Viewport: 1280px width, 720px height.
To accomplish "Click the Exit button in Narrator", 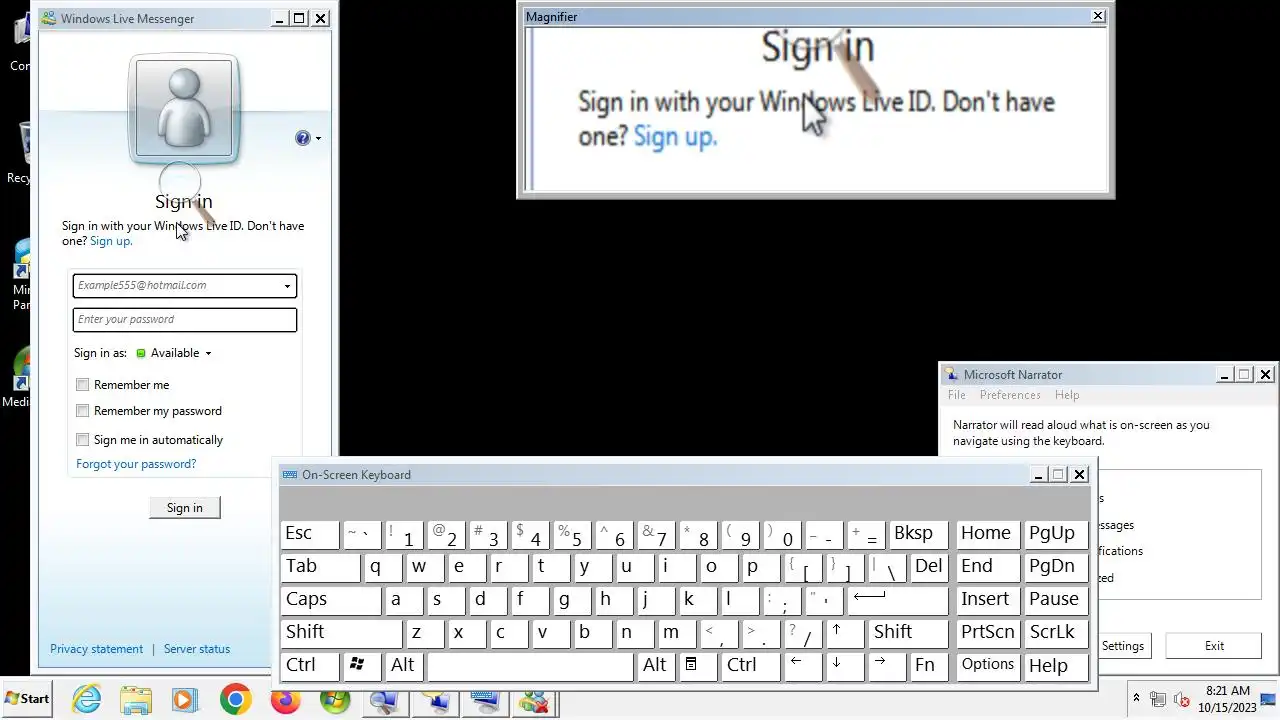I will [1214, 646].
